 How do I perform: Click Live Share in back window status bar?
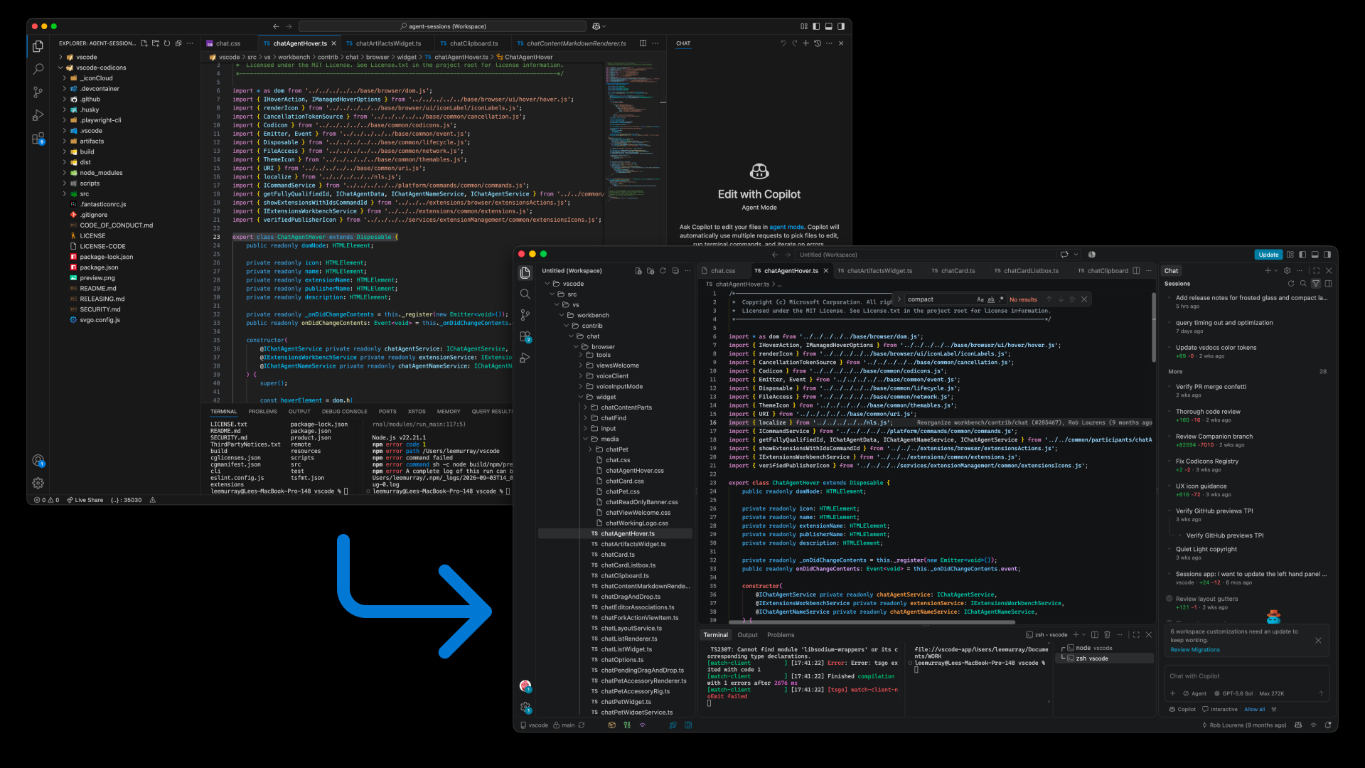click(85, 499)
